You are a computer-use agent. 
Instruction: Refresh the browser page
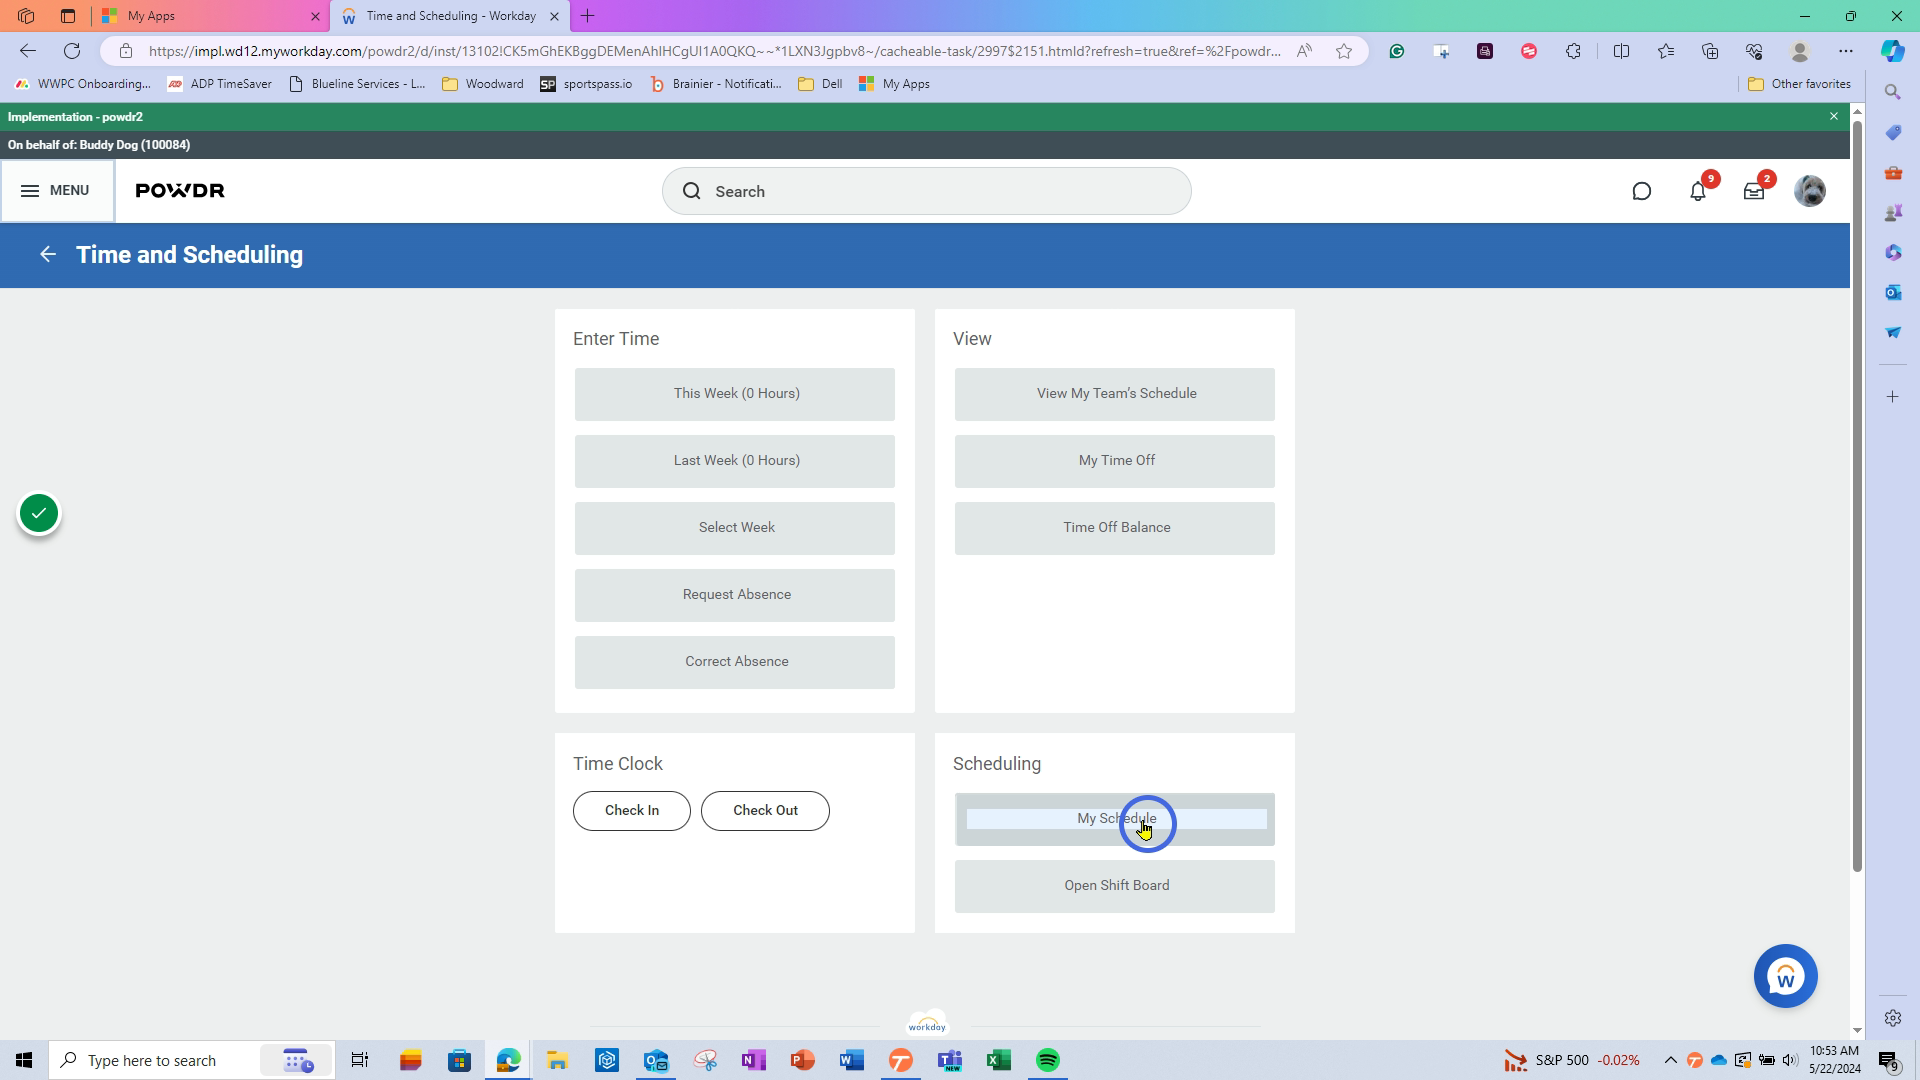72,51
